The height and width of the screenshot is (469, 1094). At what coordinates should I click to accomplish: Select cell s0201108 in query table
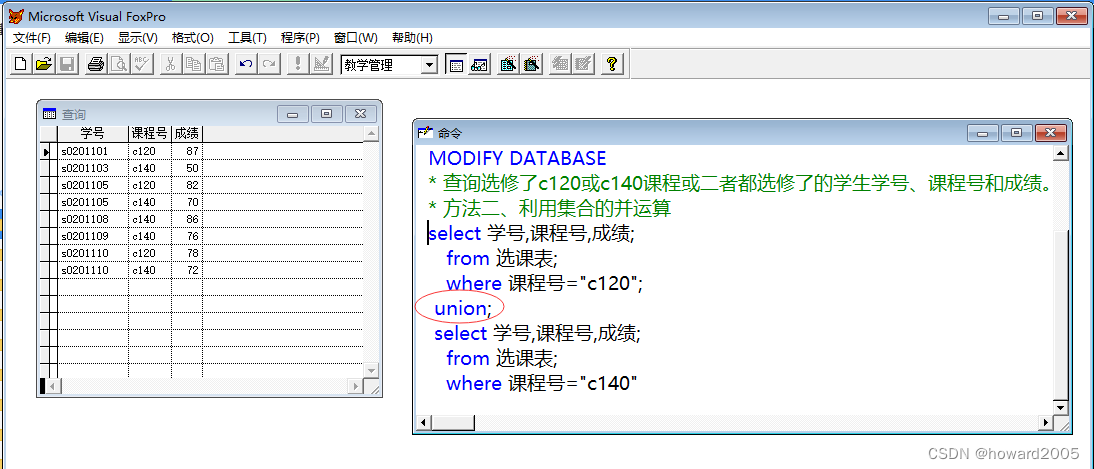pyautogui.click(x=93, y=219)
